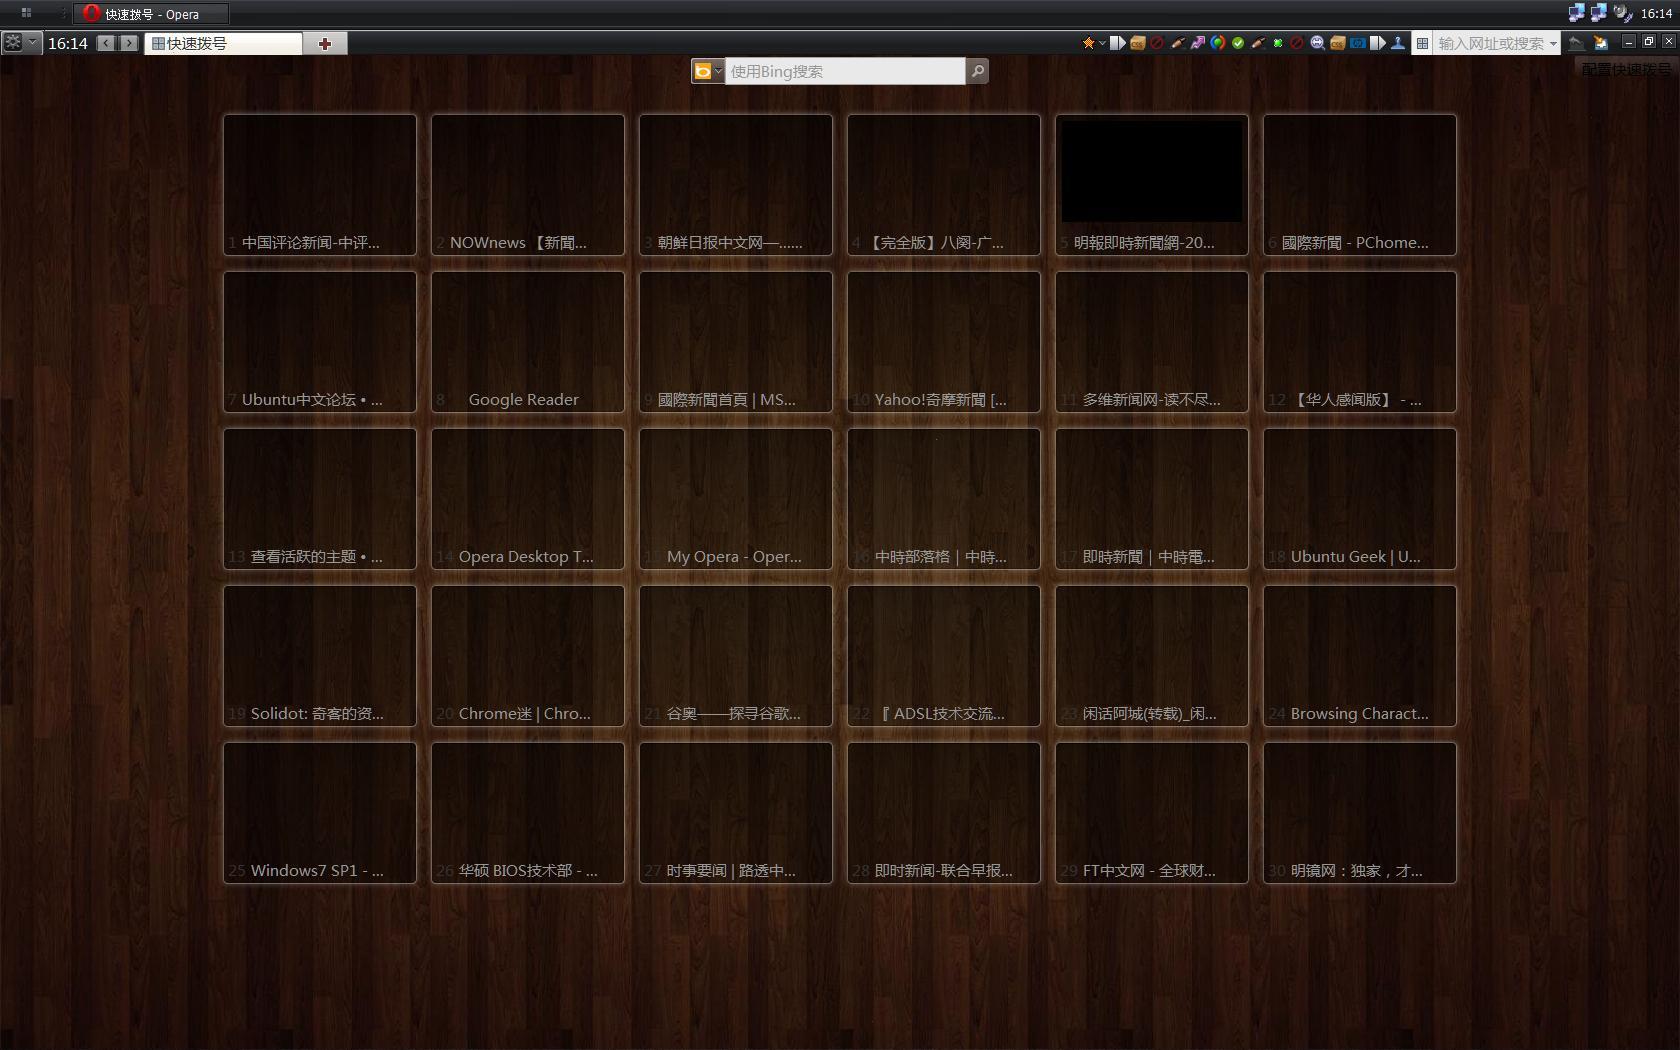Open the Google Reader speed dial
Image resolution: width=1680 pixels, height=1050 pixels.
pos(528,342)
